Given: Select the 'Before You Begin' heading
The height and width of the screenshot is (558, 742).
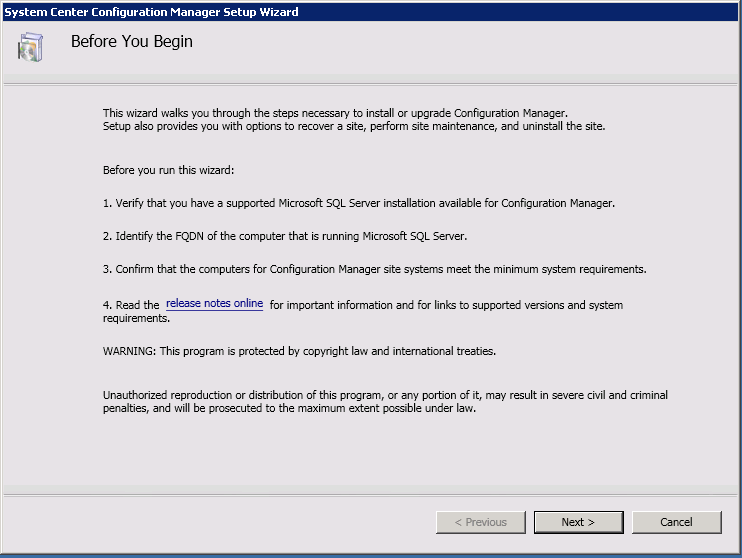Looking at the screenshot, I should [x=132, y=42].
